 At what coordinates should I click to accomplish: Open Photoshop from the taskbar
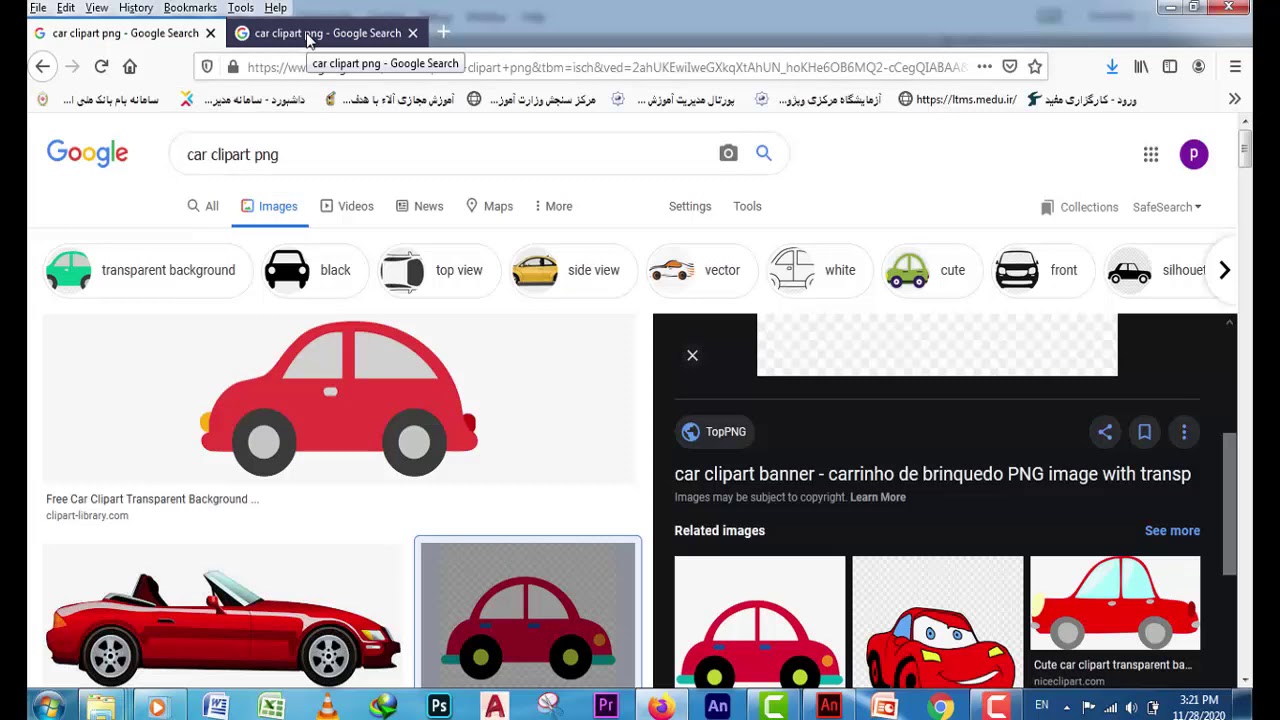(439, 706)
